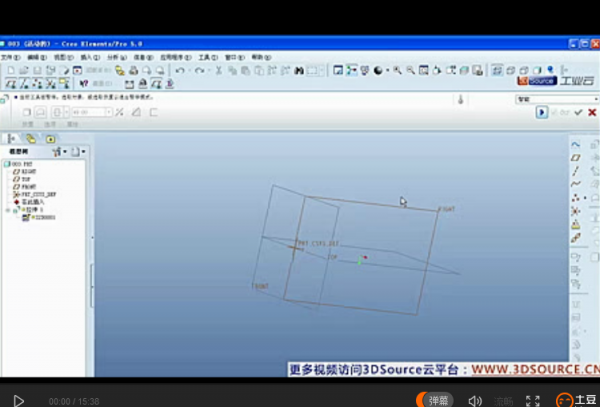Toggle the coordinate systems display icon
This screenshot has height=407, width=600.
tap(51, 83)
